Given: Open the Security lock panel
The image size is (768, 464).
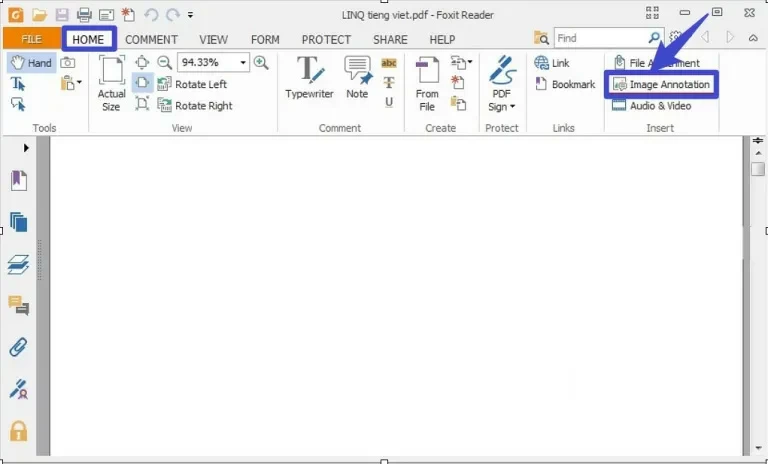Looking at the screenshot, I should click(x=19, y=431).
